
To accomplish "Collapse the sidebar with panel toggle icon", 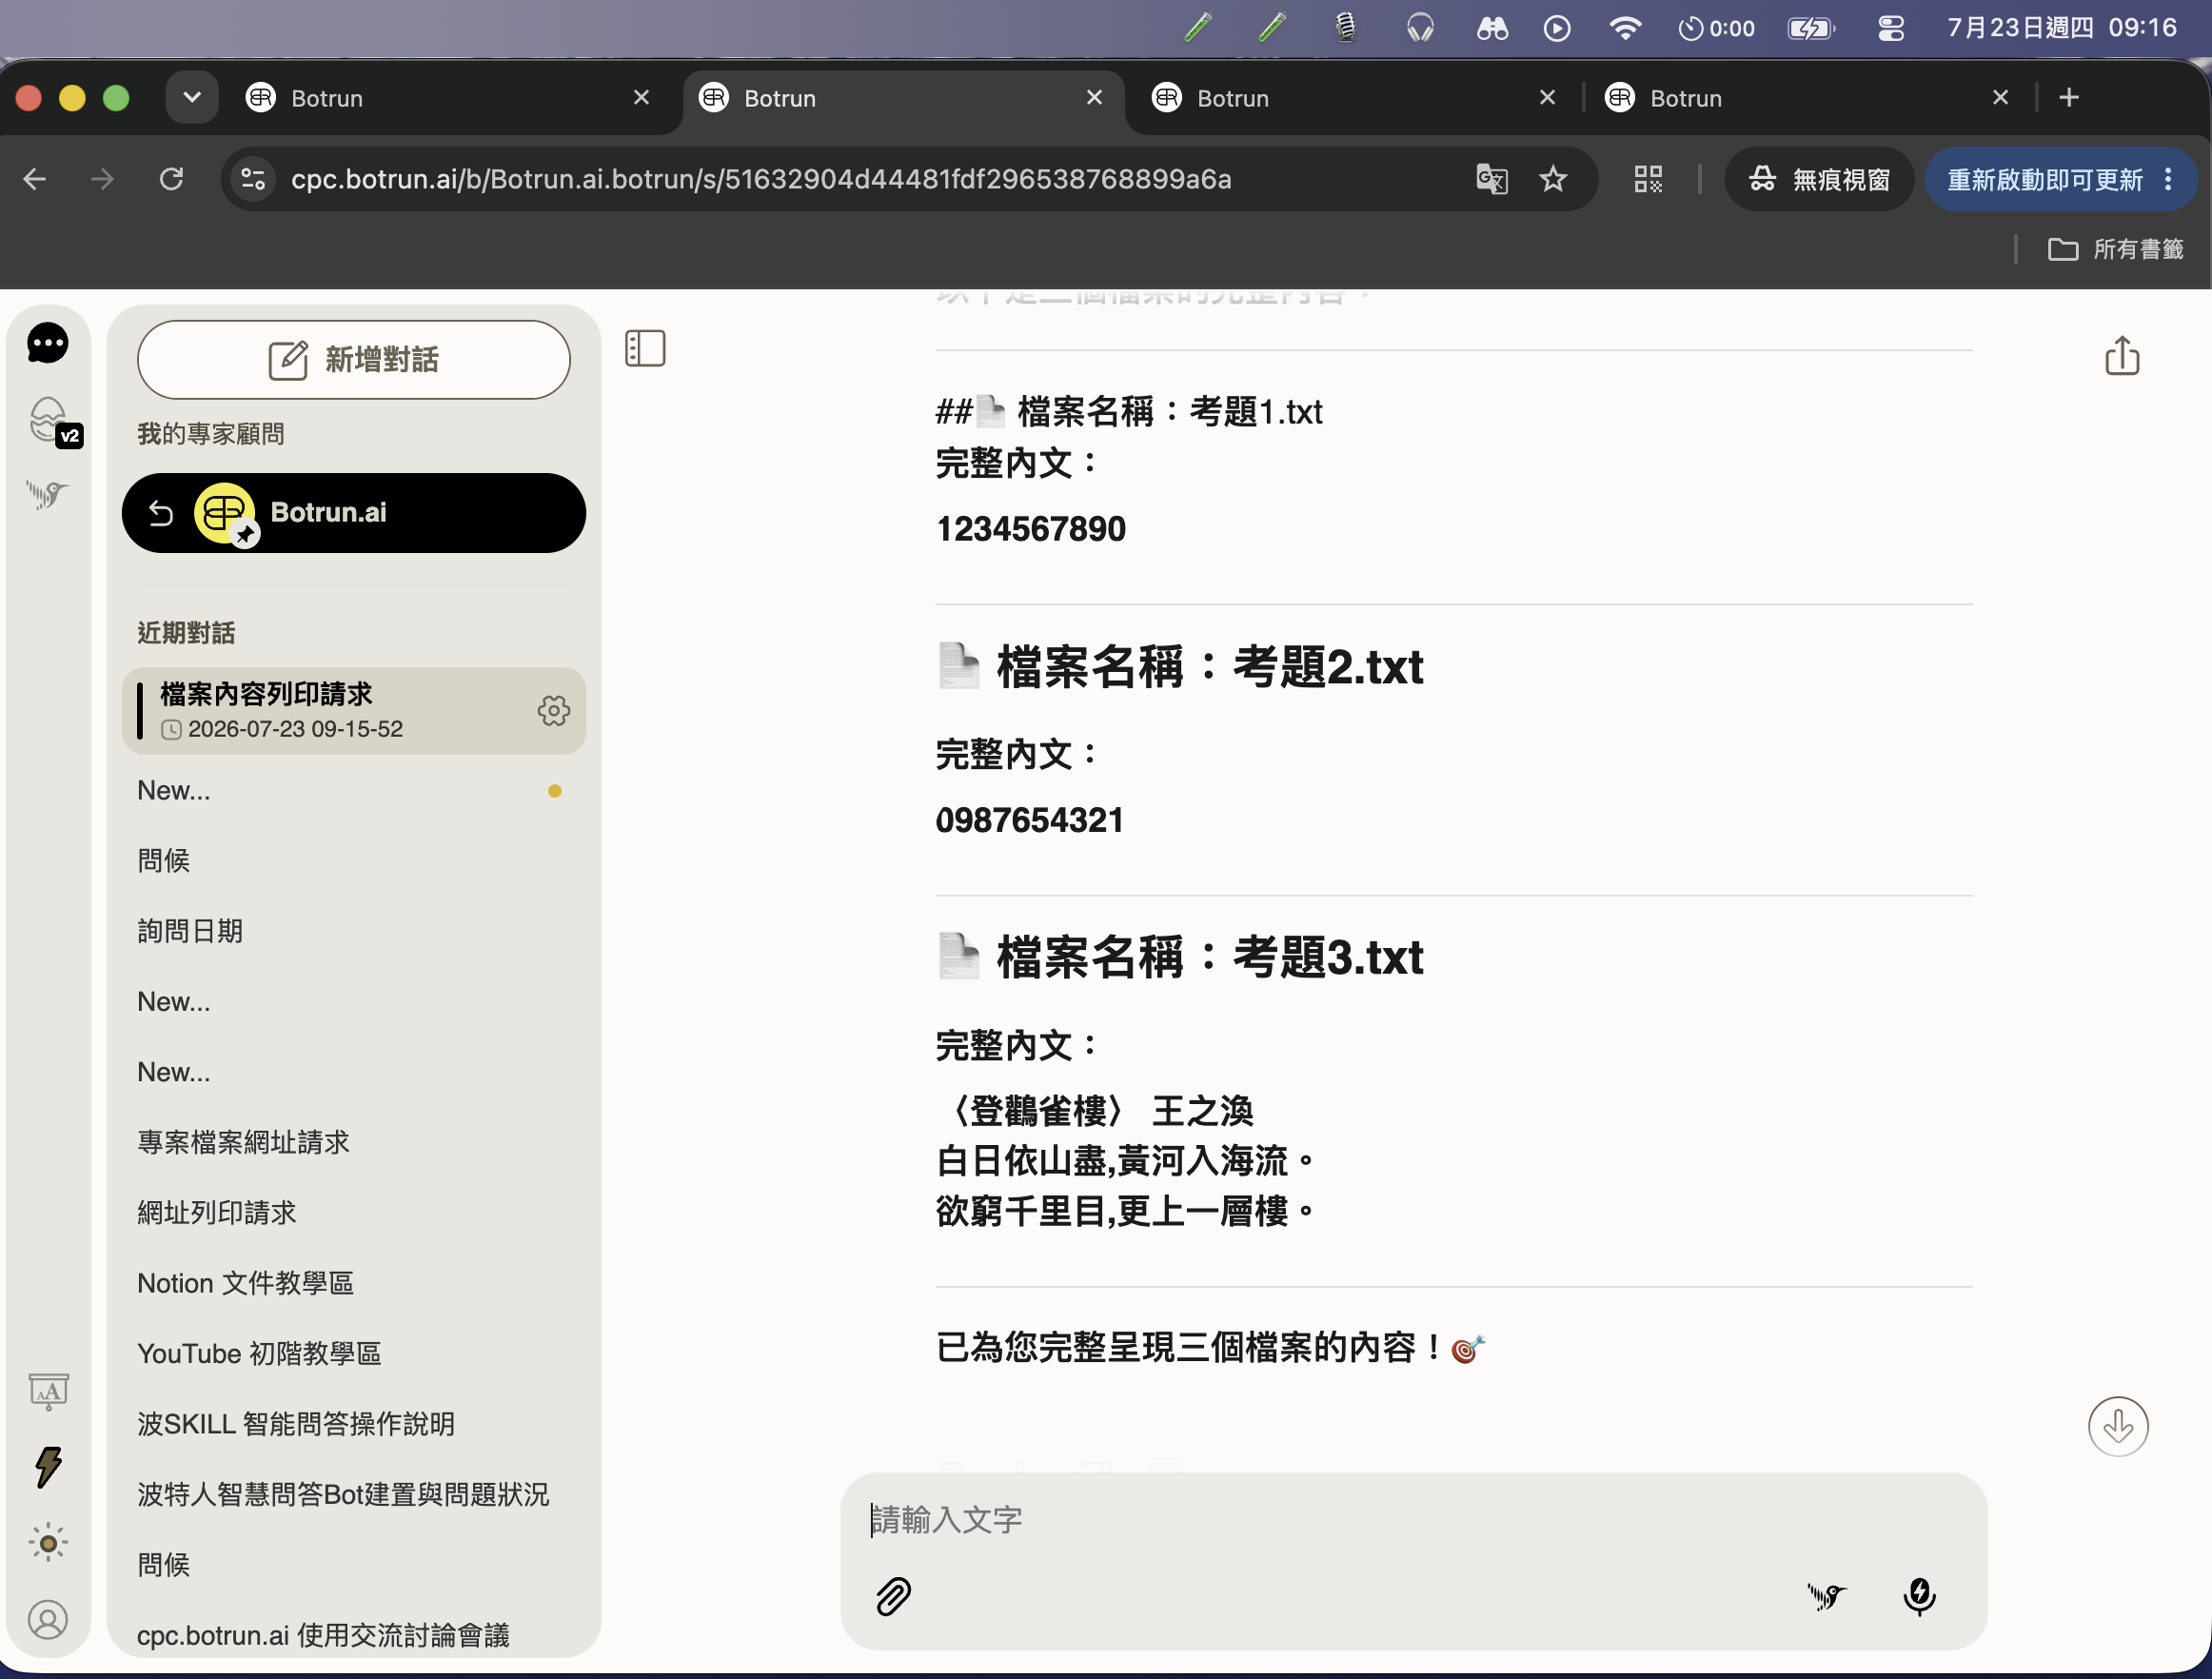I will coord(645,348).
